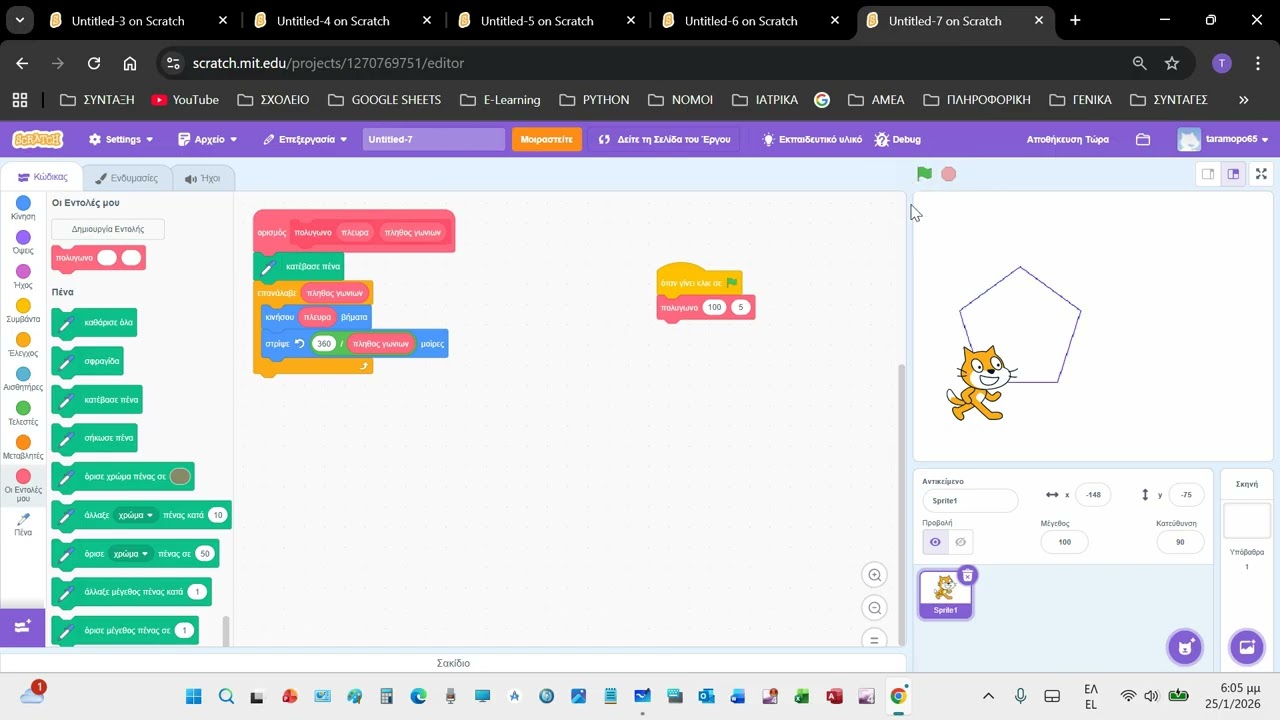Viewport: 1280px width, 720px height.
Task: Select the Κώδικας tab
Action: [x=43, y=177]
